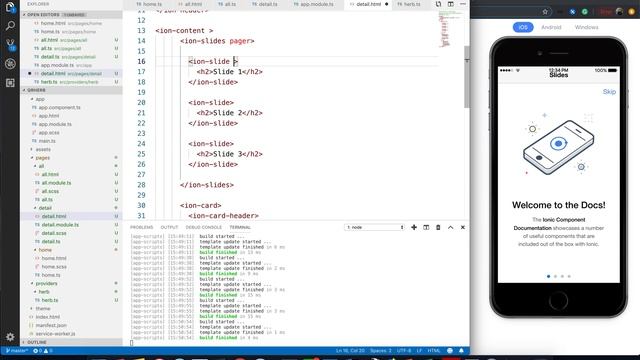Kill the terminal with trash icon
640x360 pixels.
438,227
